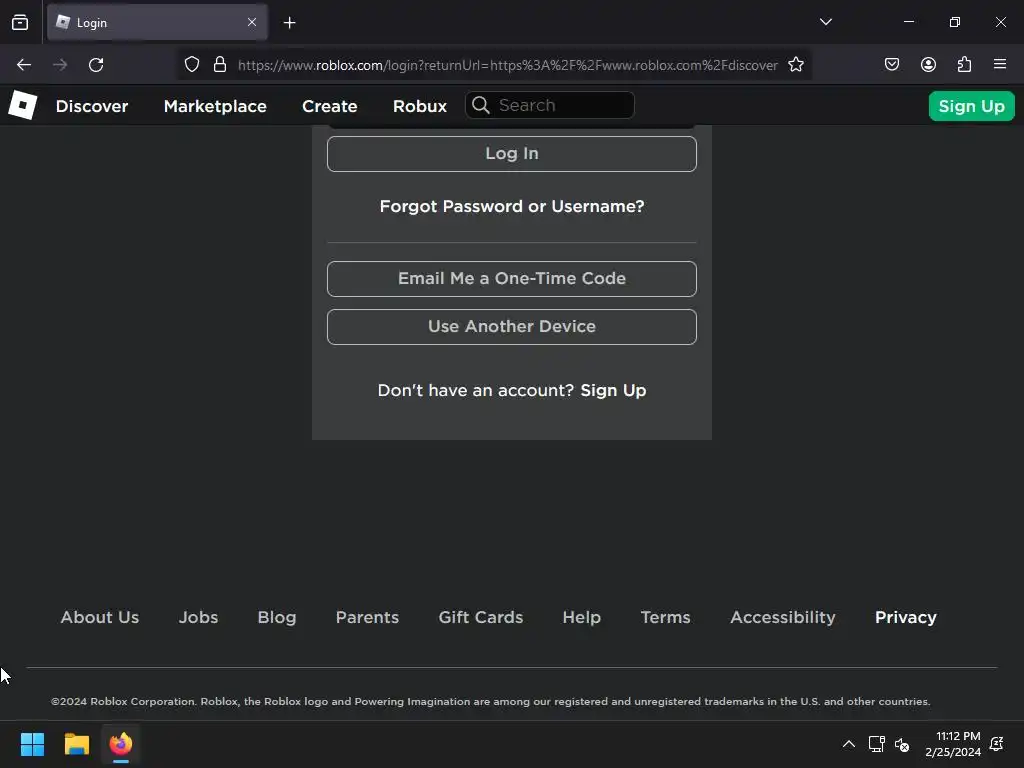Select the Login browser tab

pyautogui.click(x=157, y=22)
